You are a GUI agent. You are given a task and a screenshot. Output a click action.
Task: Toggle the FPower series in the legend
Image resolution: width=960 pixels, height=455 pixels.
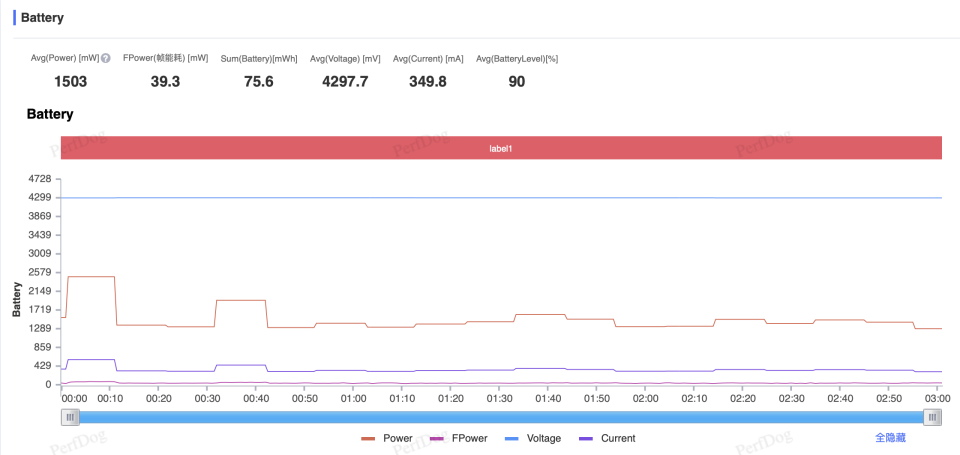[459, 438]
